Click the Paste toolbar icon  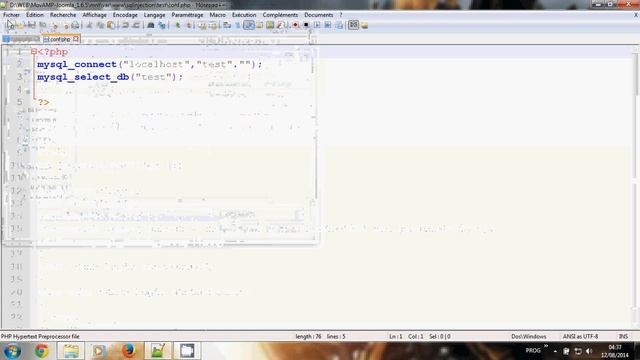111,25
